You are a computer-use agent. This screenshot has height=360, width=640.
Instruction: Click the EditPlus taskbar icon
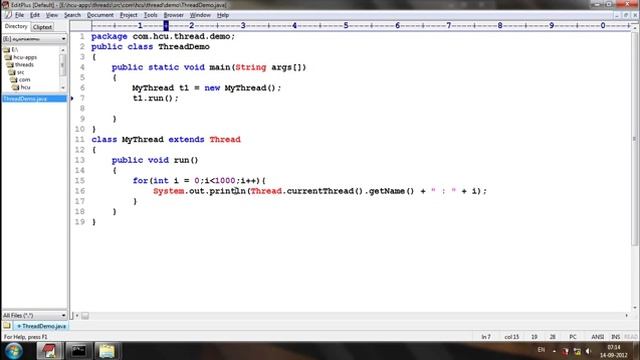(50, 351)
